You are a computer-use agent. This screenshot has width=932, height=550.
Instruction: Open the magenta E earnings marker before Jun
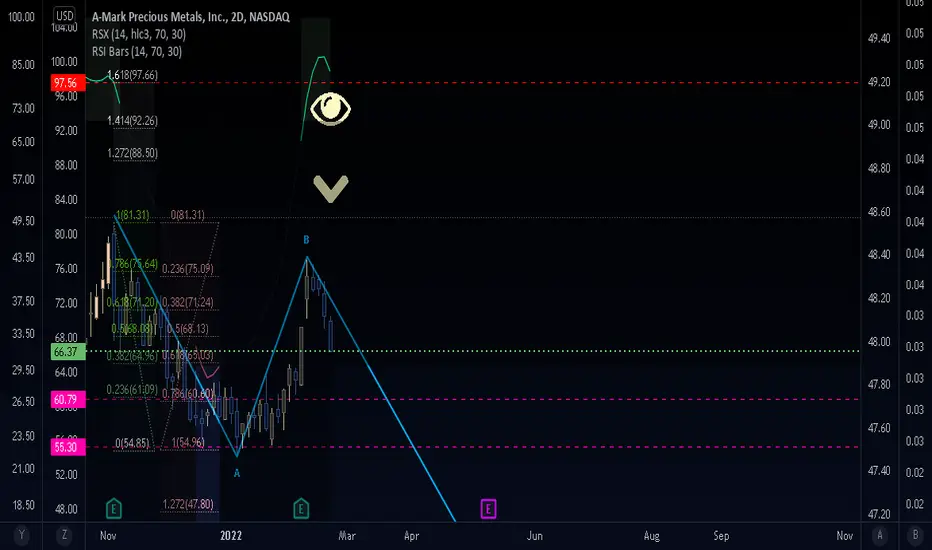click(x=488, y=509)
